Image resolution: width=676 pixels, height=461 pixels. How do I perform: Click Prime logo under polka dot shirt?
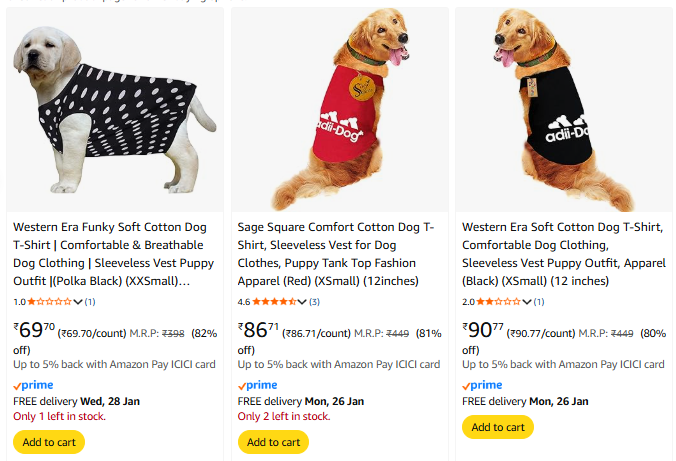click(33, 386)
